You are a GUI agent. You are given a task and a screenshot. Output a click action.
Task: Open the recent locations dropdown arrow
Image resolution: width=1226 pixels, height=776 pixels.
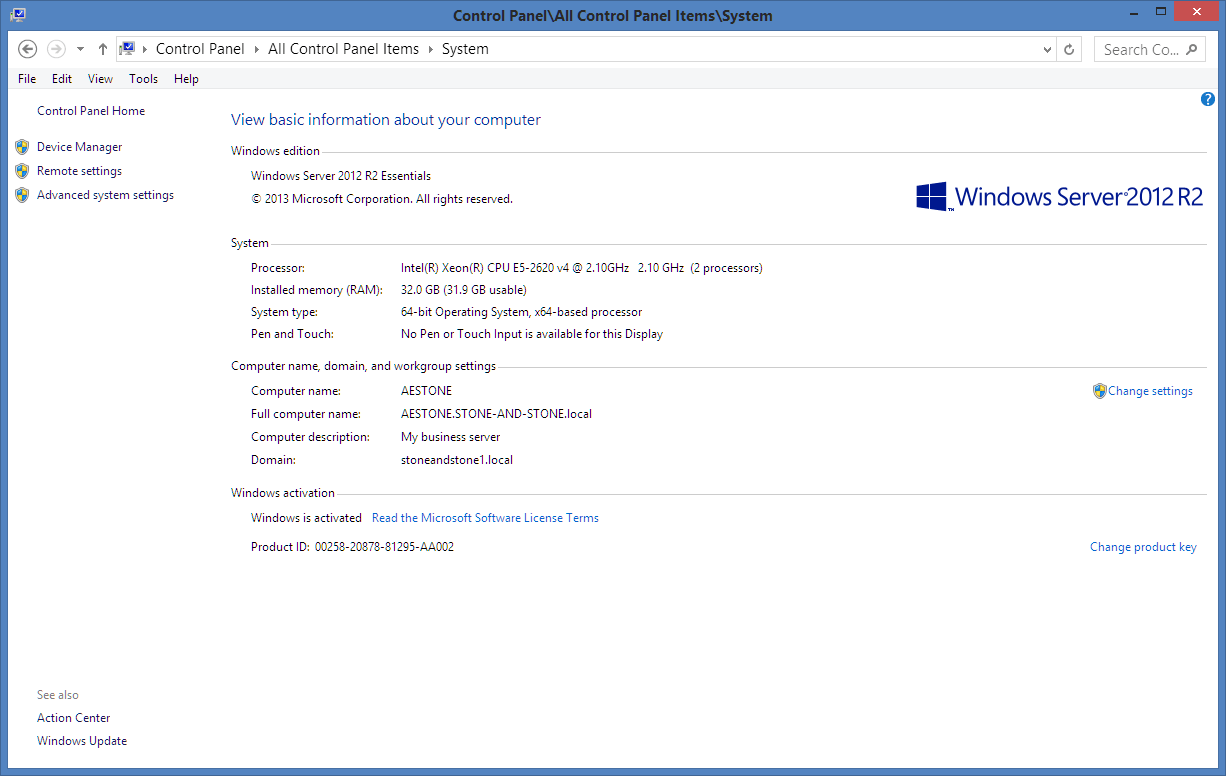(80, 49)
